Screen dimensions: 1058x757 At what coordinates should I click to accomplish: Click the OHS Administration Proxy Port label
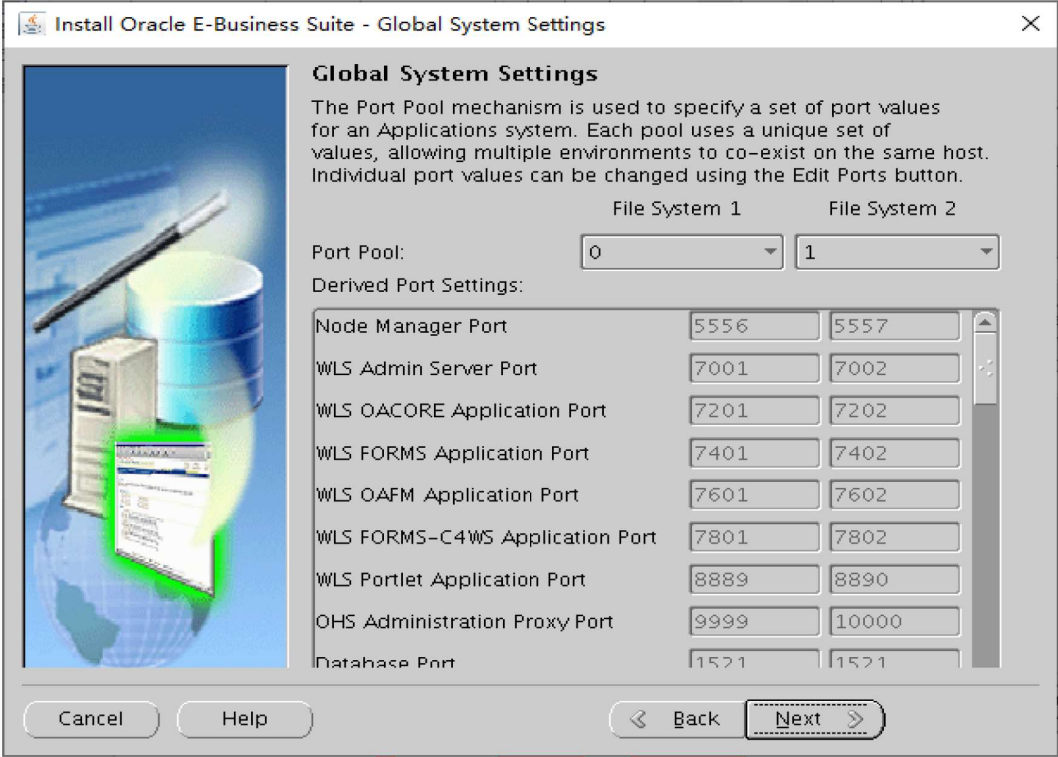point(464,621)
